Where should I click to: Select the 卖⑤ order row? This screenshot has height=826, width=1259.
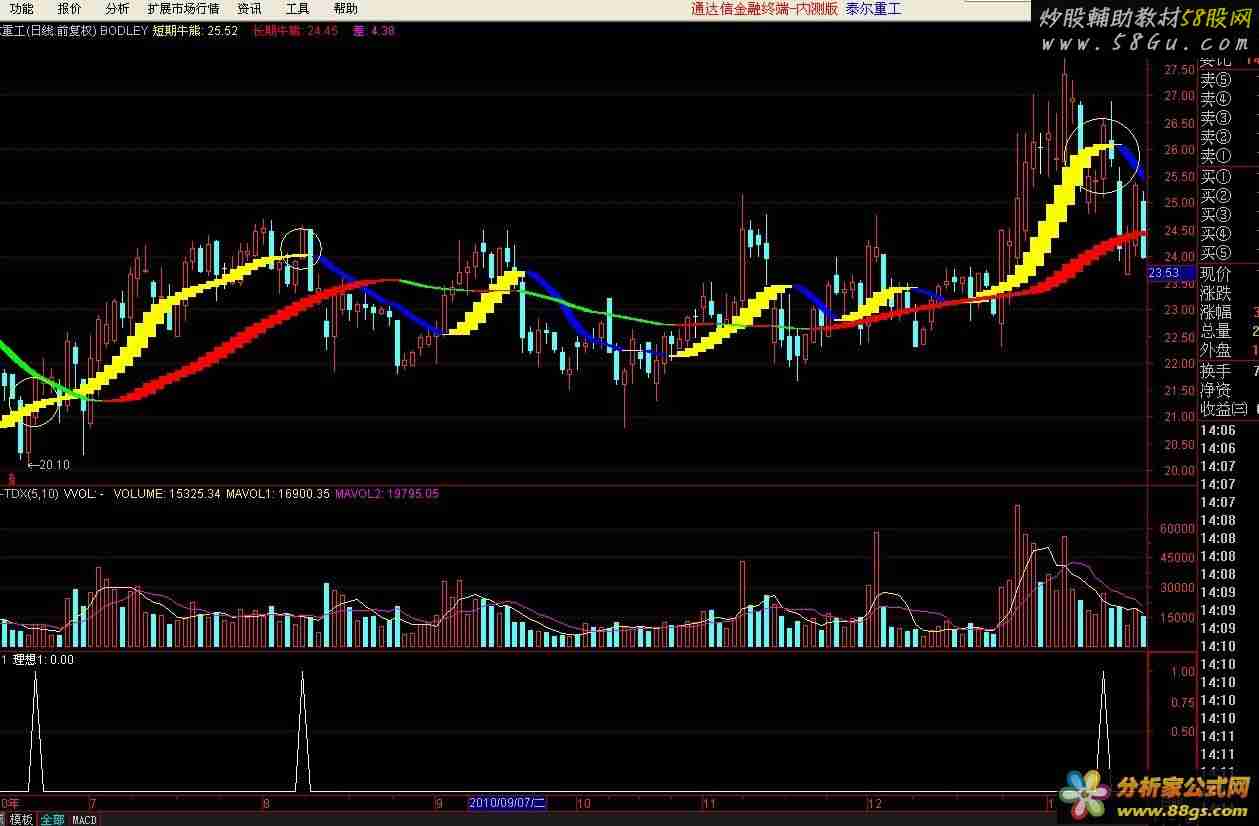coord(1218,81)
